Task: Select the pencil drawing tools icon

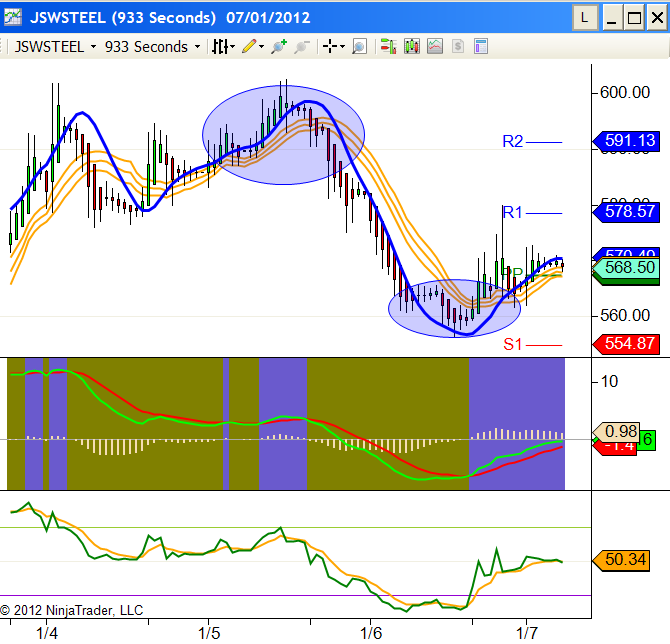Action: [249, 46]
